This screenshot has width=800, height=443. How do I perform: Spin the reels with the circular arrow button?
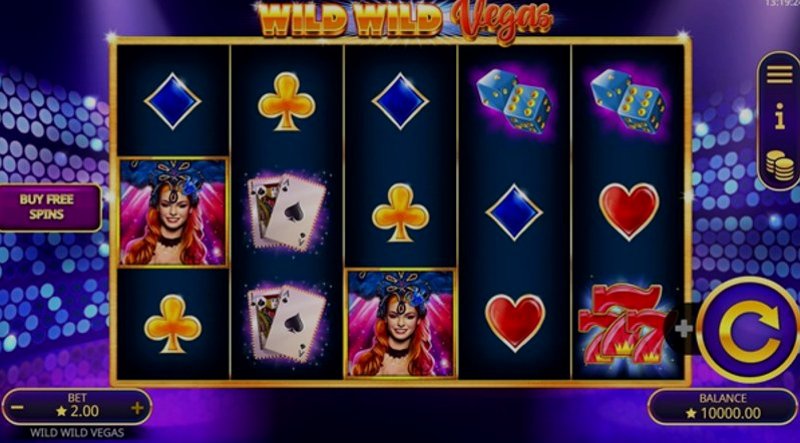(x=748, y=330)
